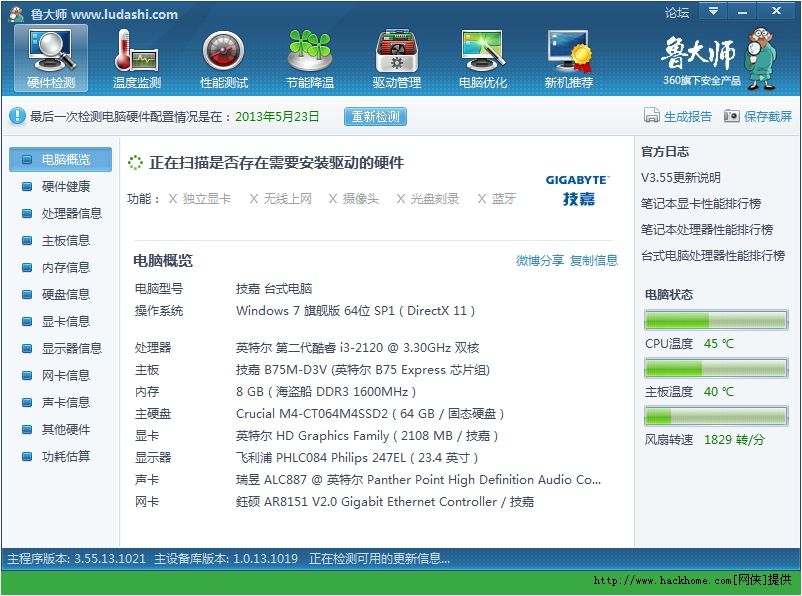Open the 温度监测 temperature monitor
The height and width of the screenshot is (596, 802).
point(137,58)
